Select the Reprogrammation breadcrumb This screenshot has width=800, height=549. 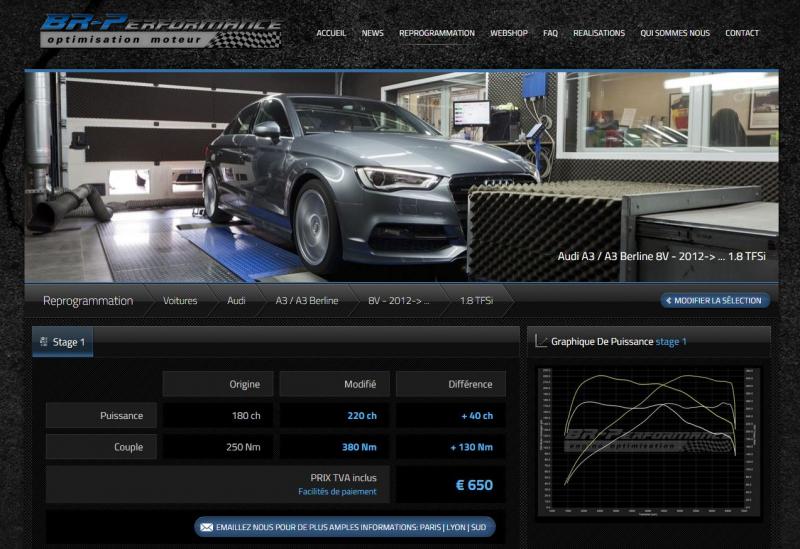[88, 301]
